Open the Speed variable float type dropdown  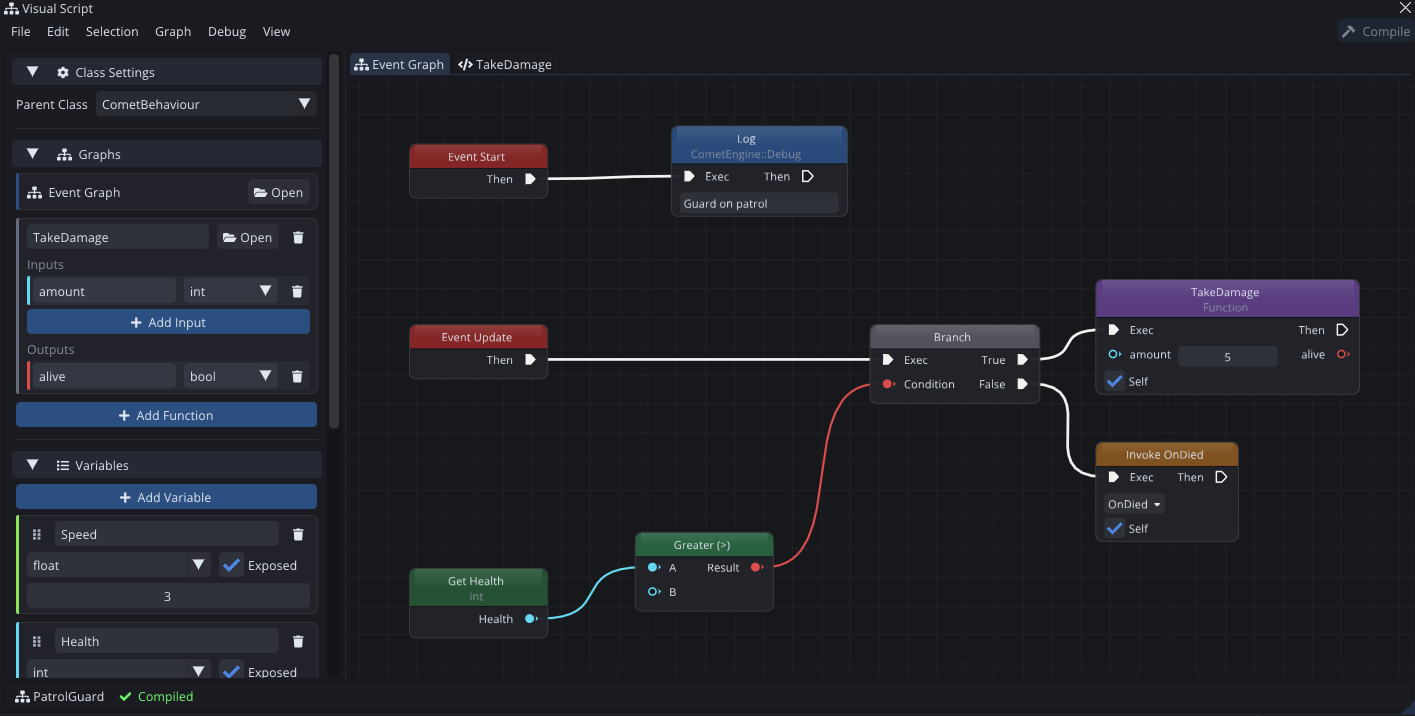click(x=119, y=565)
